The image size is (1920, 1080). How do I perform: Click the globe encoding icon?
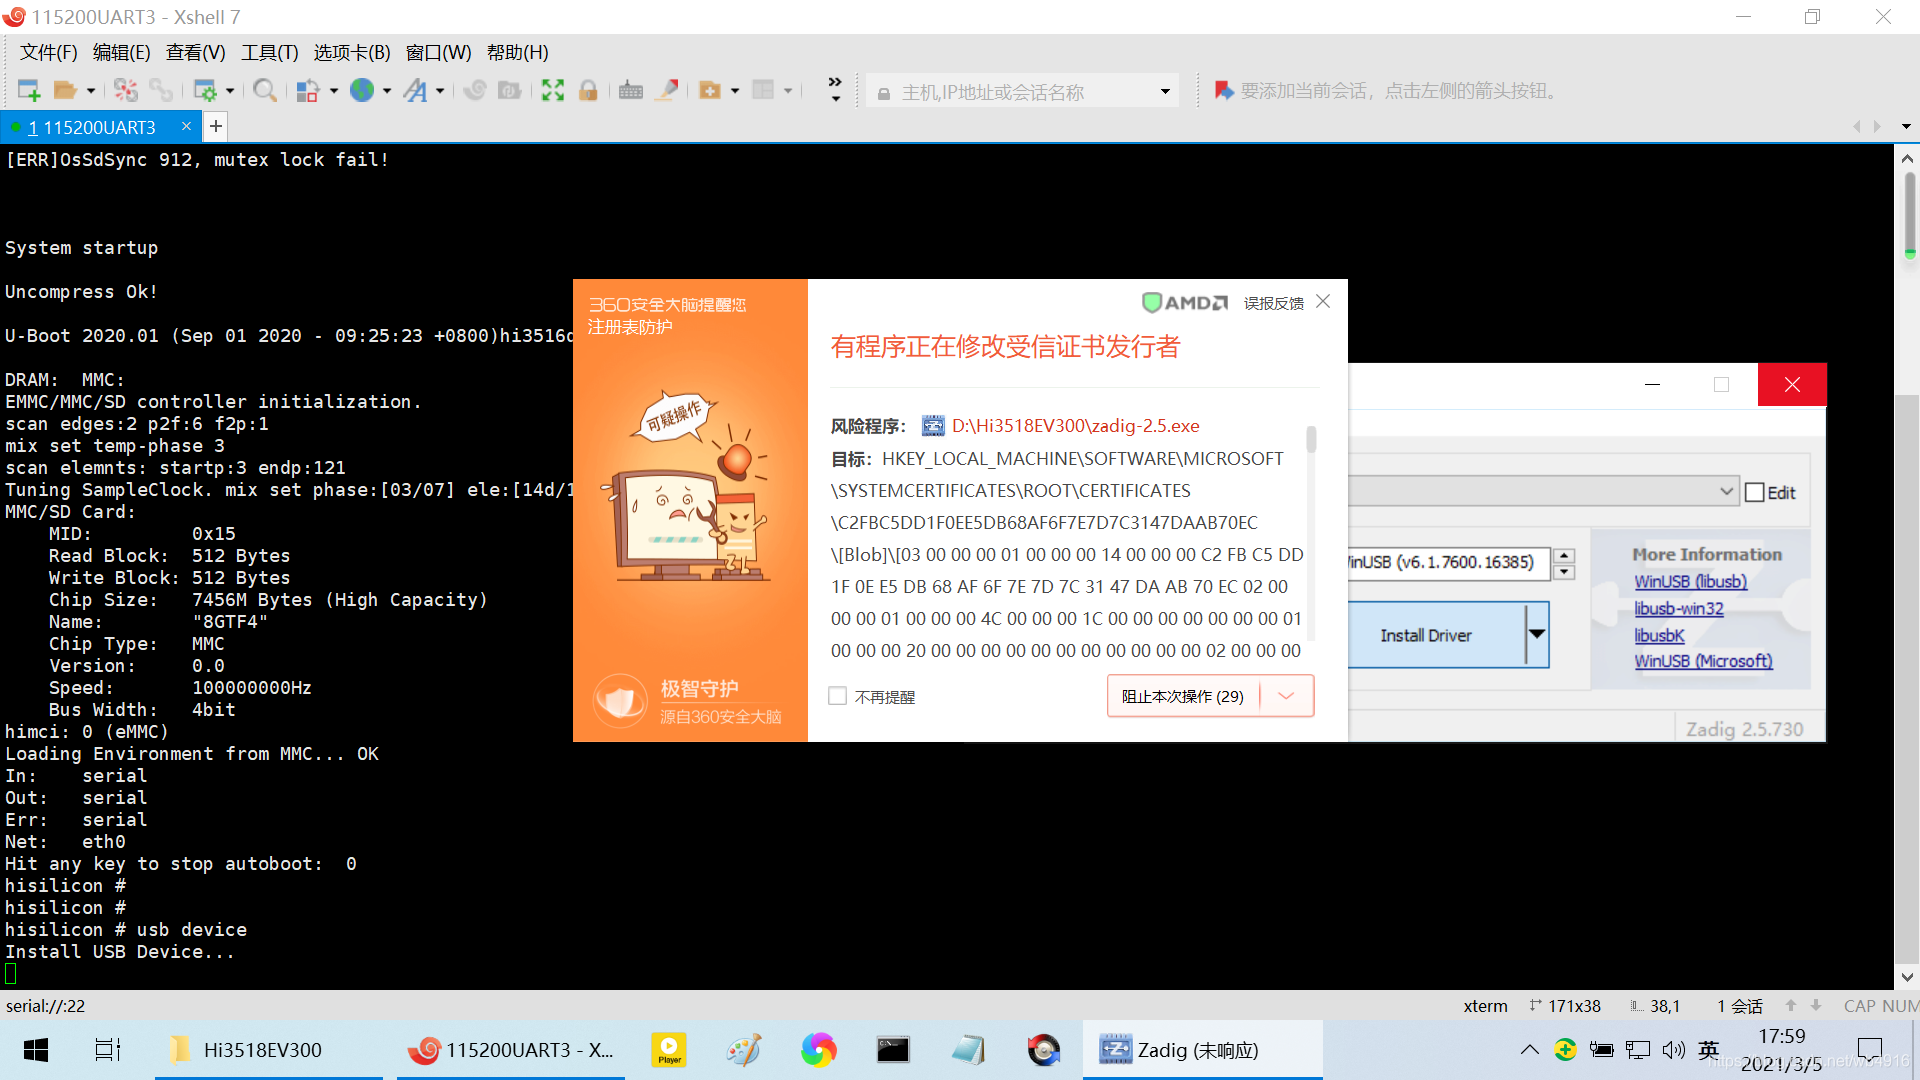[362, 91]
